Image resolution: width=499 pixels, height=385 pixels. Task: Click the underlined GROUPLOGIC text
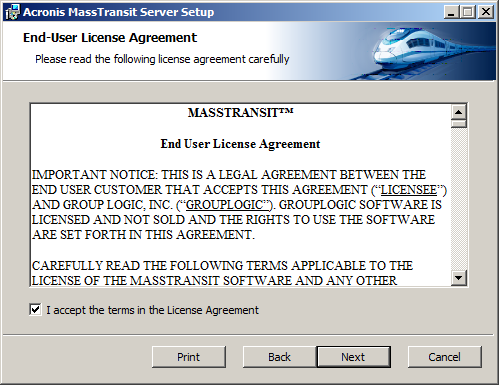click(227, 205)
